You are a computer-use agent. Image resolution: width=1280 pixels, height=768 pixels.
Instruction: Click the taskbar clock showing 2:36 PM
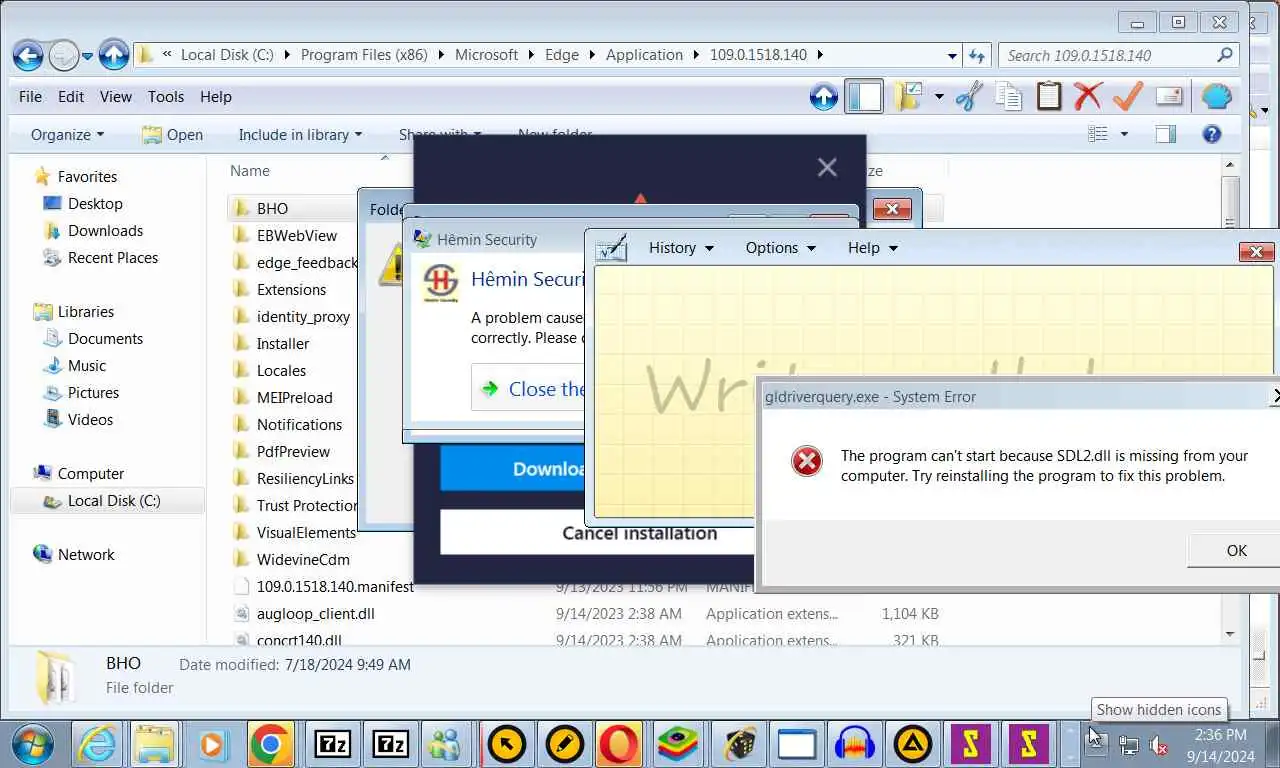(1220, 745)
